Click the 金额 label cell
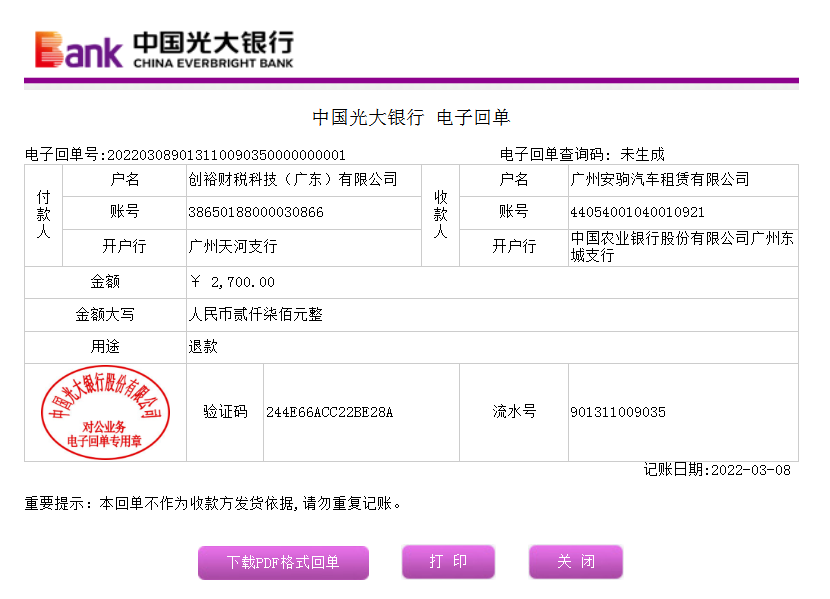830x599 pixels. tap(105, 282)
